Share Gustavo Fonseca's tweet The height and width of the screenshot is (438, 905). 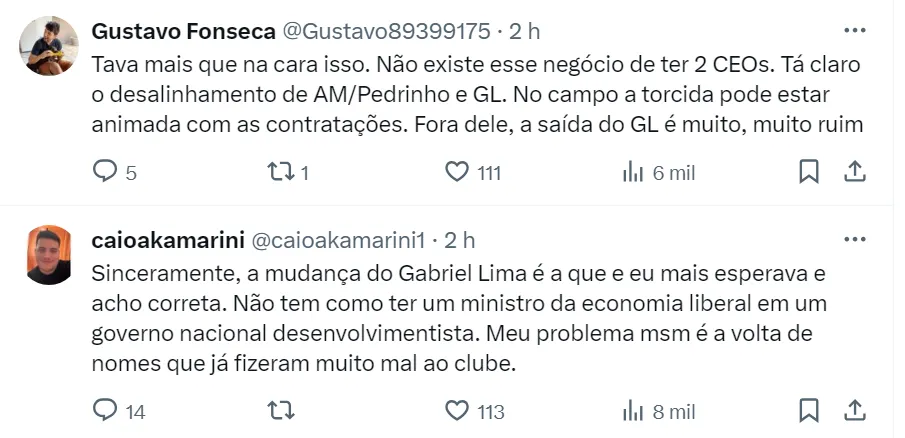point(855,172)
